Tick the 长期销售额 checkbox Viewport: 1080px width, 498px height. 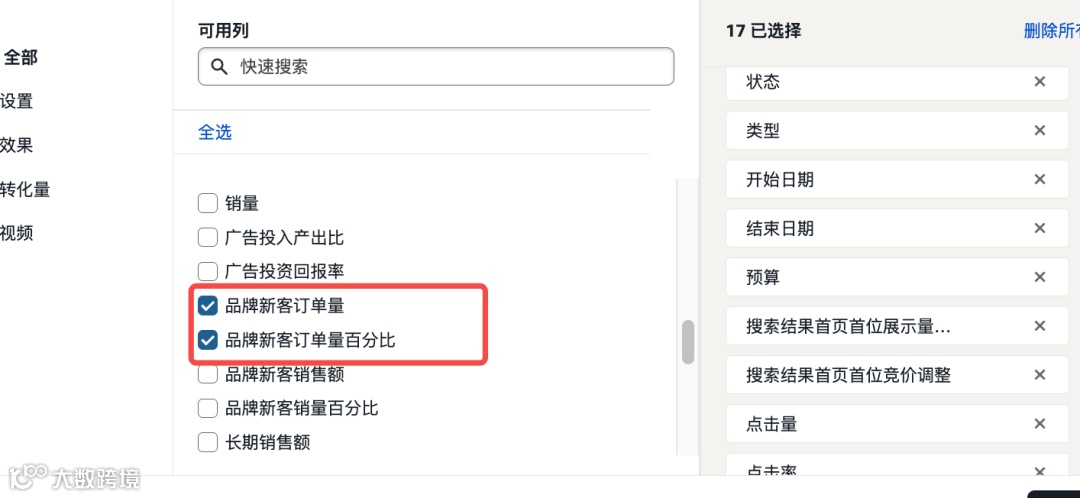click(208, 442)
